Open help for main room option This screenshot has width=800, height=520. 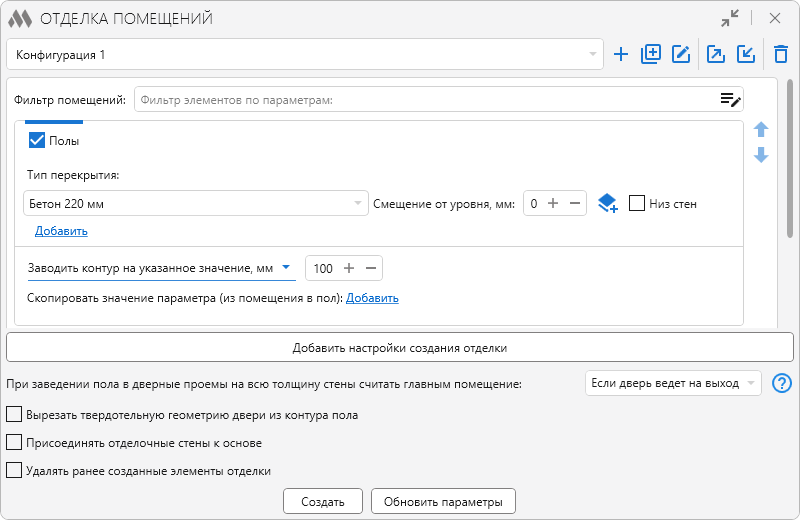click(782, 383)
